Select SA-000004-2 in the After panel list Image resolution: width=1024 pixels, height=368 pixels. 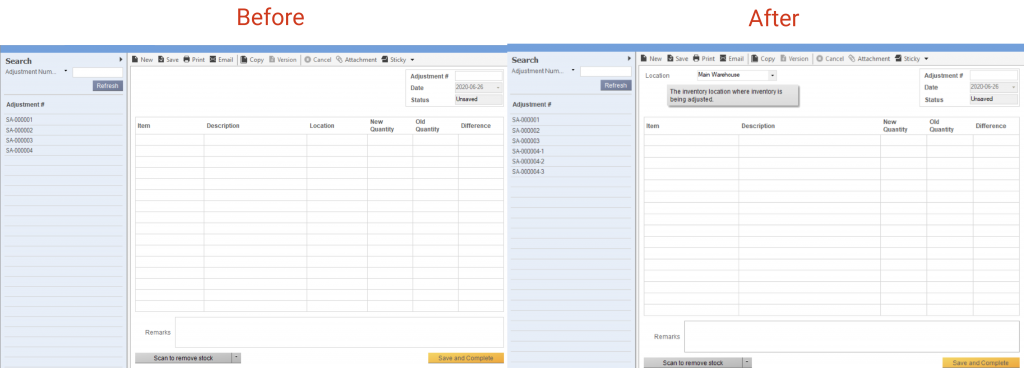tap(571, 161)
